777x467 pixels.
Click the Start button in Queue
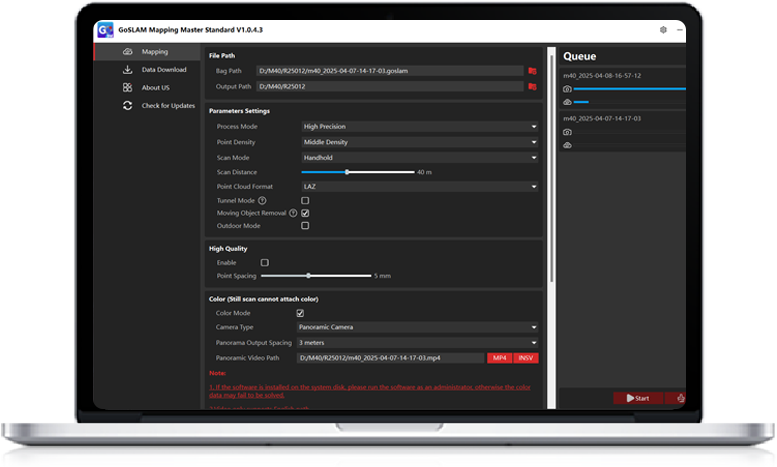click(x=638, y=398)
